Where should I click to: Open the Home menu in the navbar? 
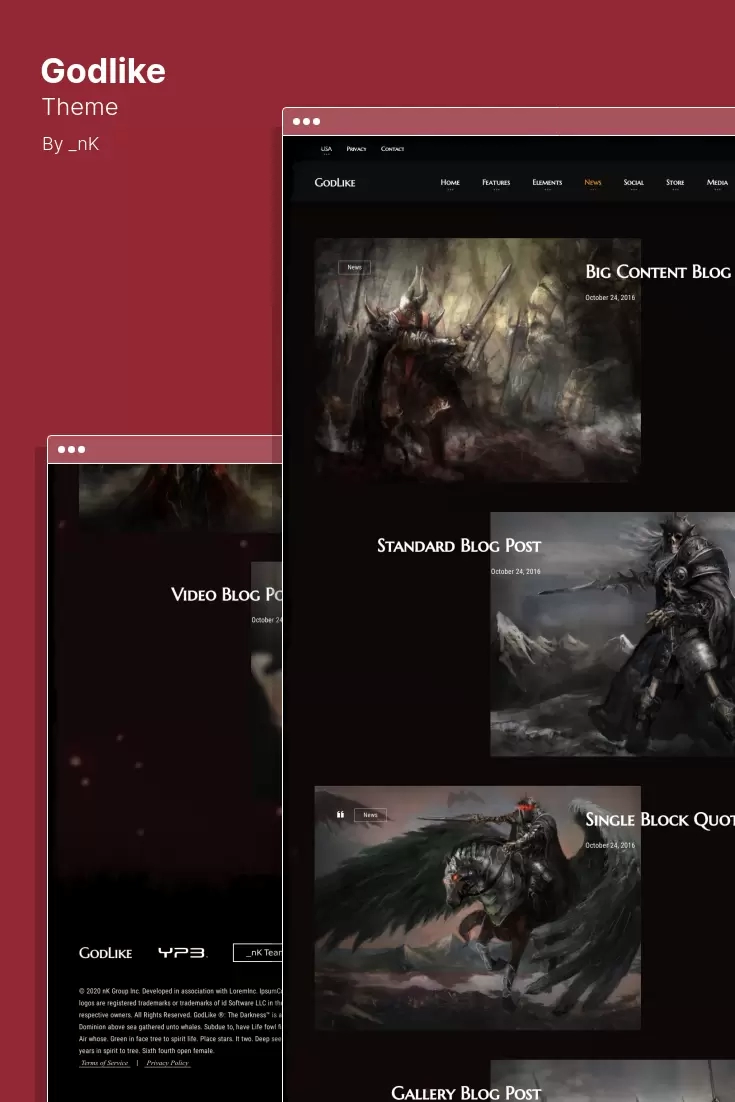[x=450, y=182]
